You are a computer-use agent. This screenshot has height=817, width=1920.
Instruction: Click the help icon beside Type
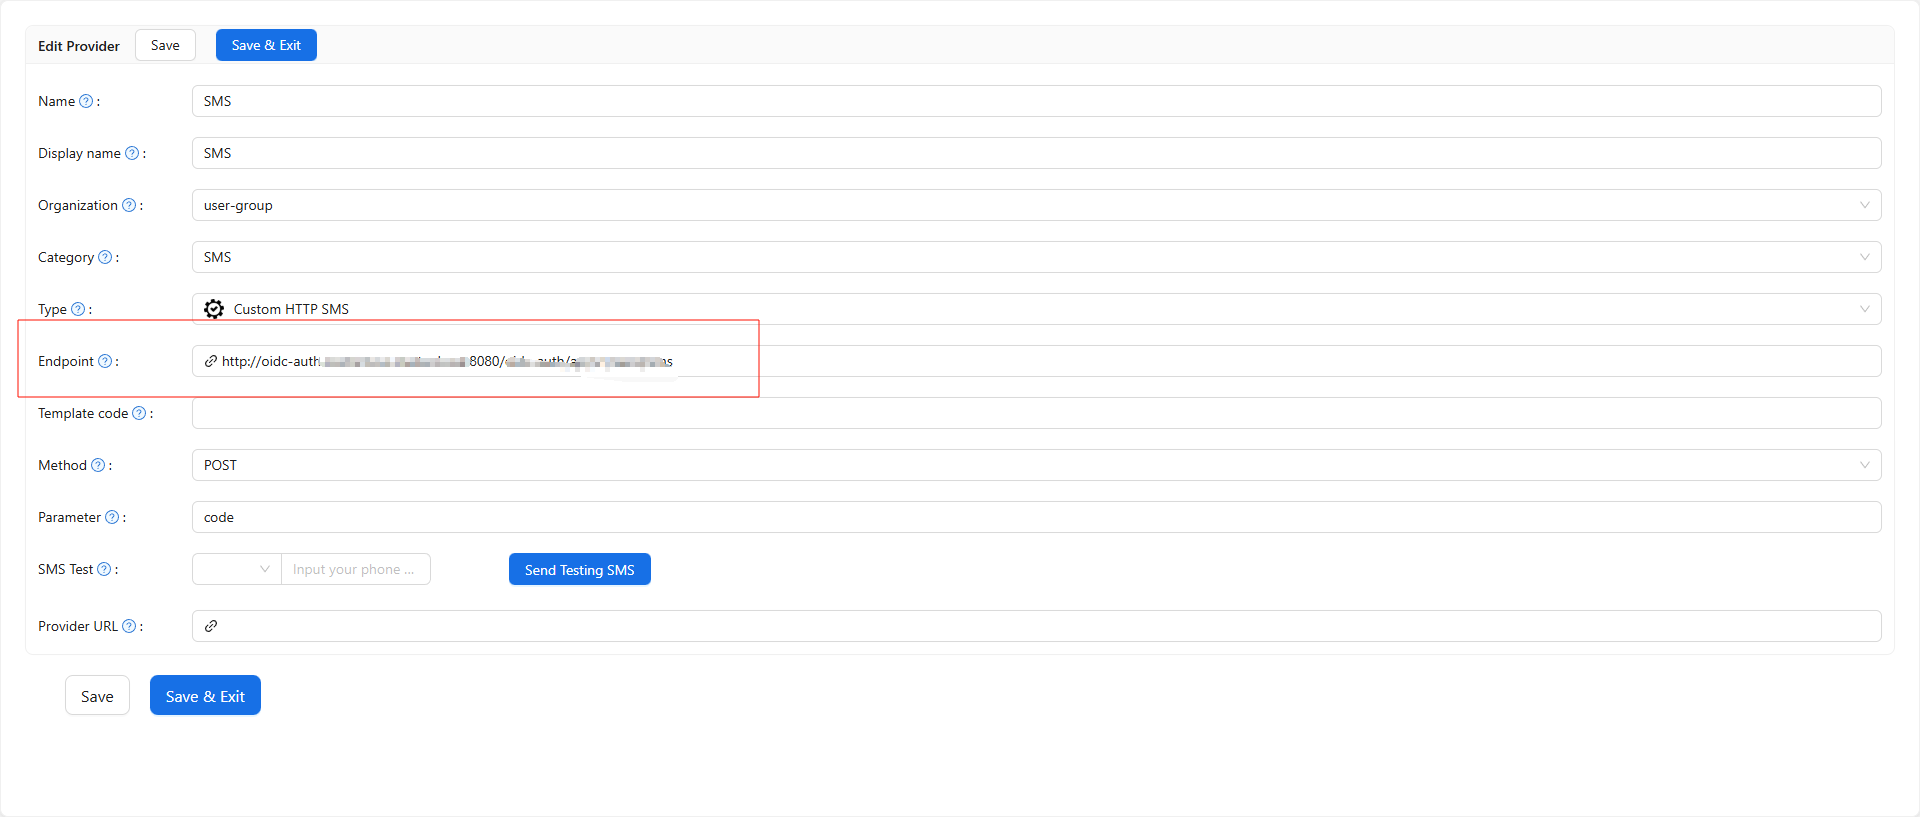[78, 309]
